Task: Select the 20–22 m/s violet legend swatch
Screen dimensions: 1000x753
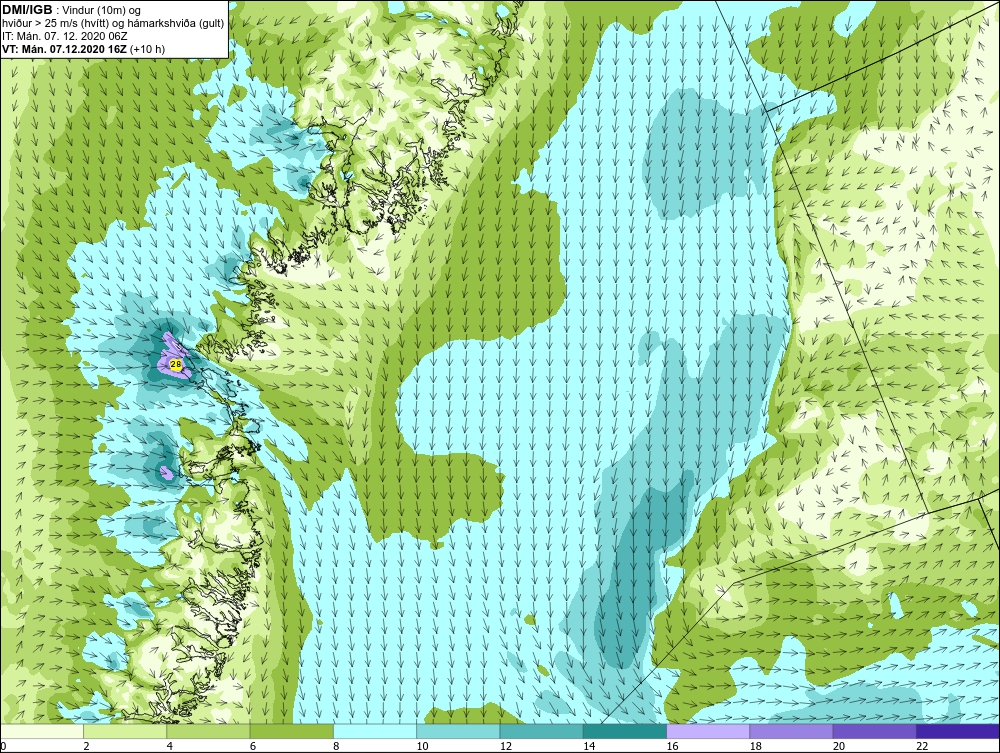Action: pyautogui.click(x=874, y=731)
